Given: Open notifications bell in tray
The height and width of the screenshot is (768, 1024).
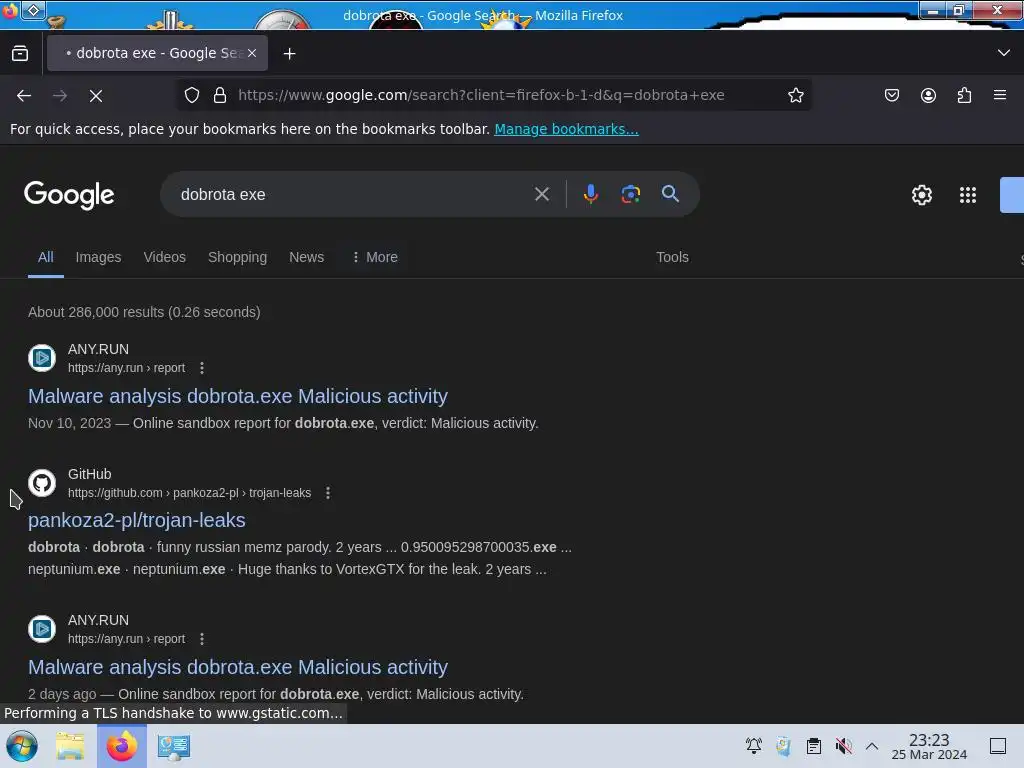Looking at the screenshot, I should coord(754,746).
